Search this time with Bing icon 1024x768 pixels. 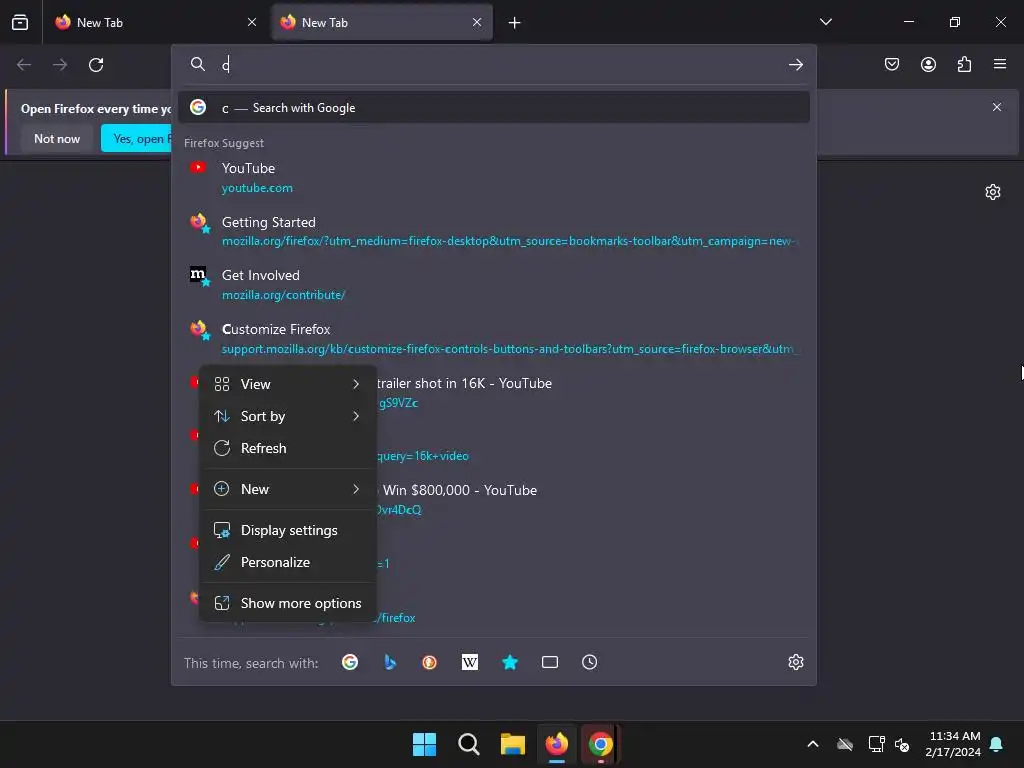click(390, 662)
